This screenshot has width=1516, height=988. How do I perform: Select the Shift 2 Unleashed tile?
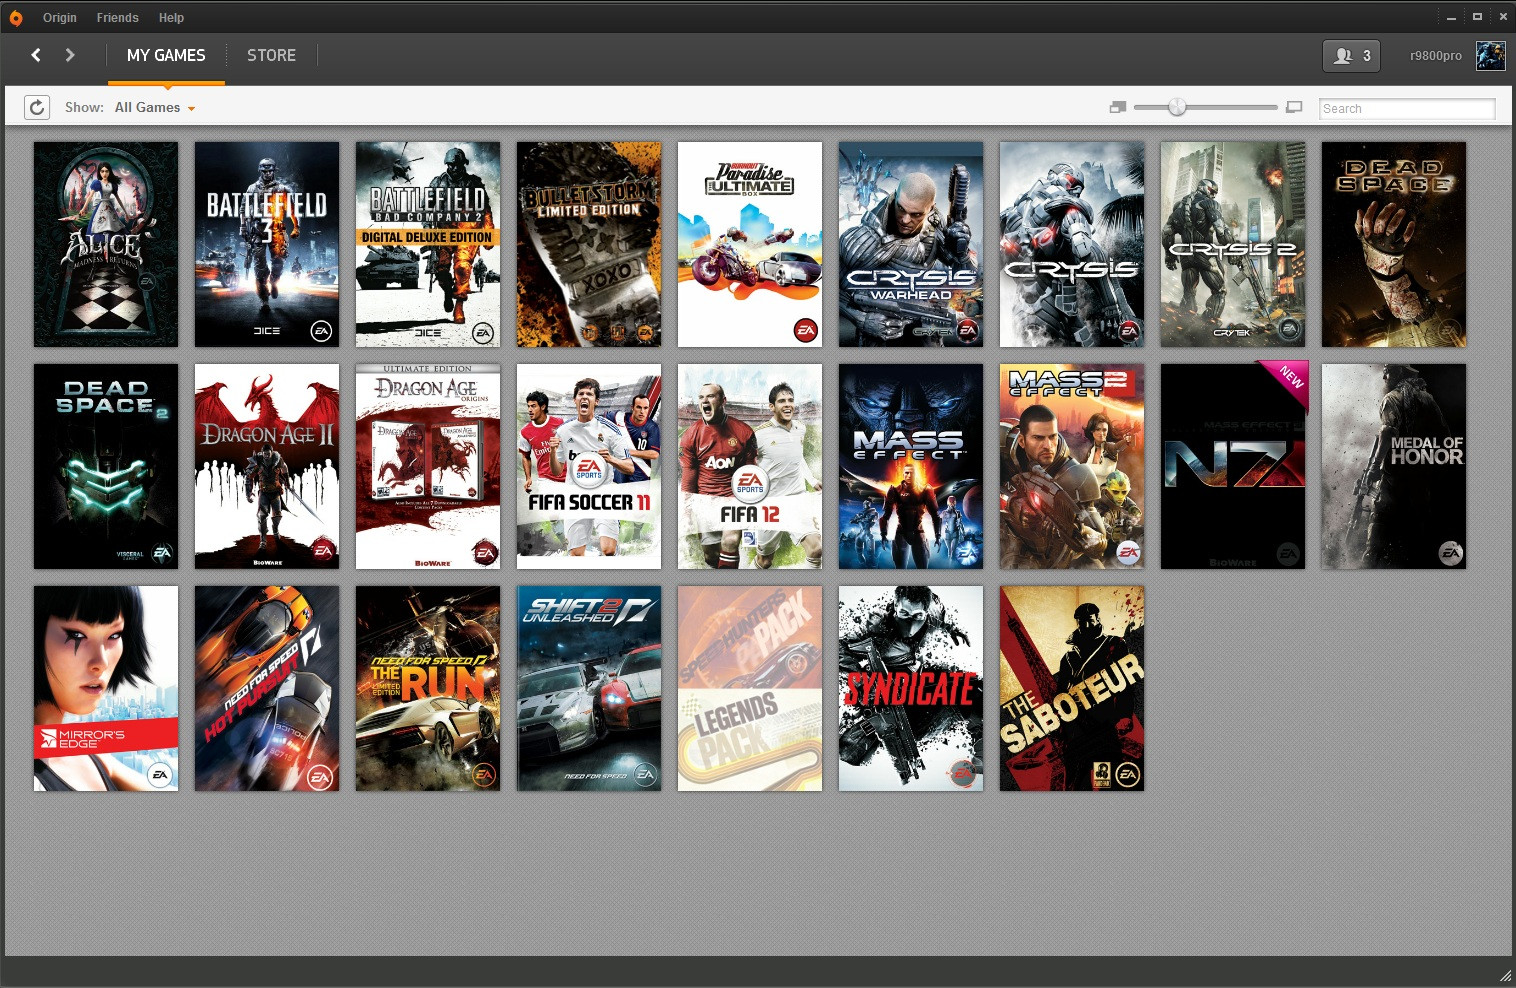589,688
